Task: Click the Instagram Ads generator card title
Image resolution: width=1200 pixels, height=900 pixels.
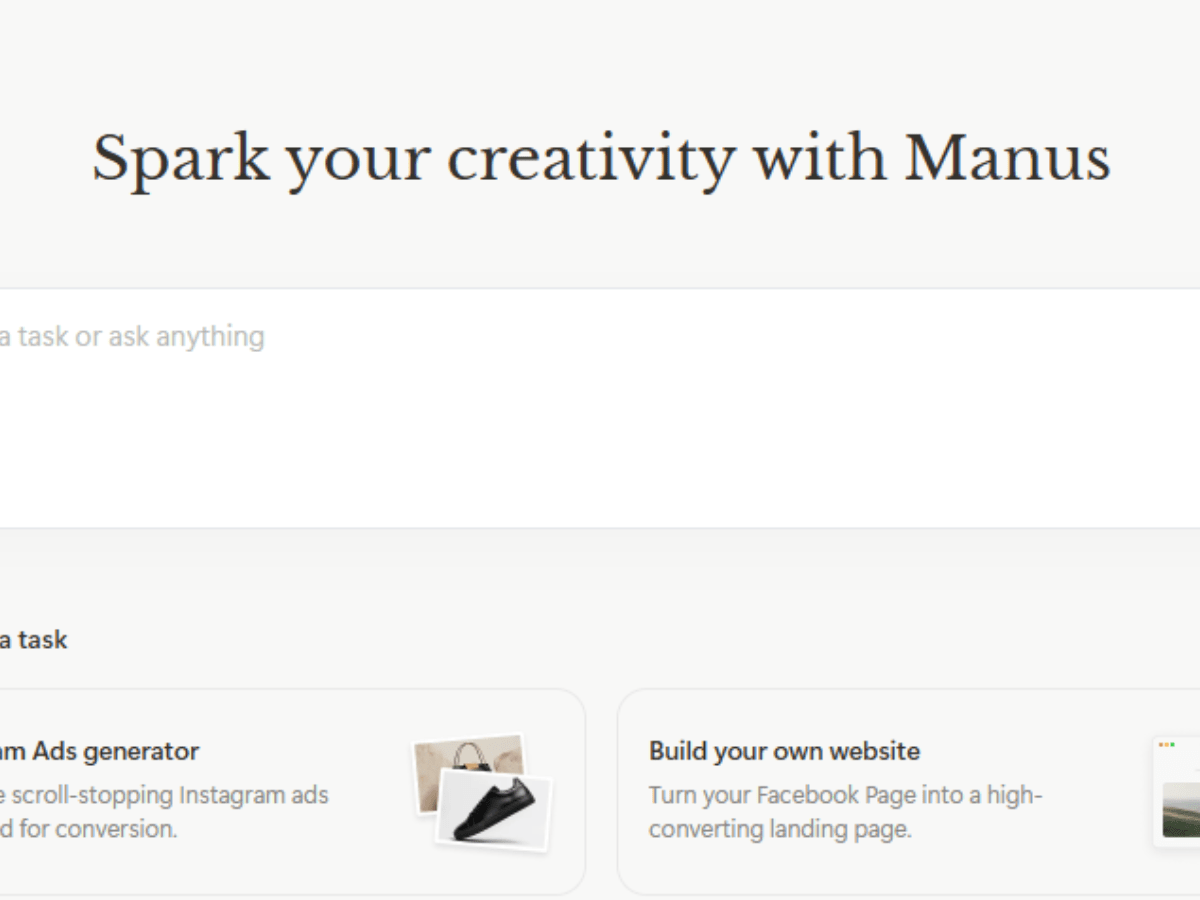Action: click(x=100, y=751)
